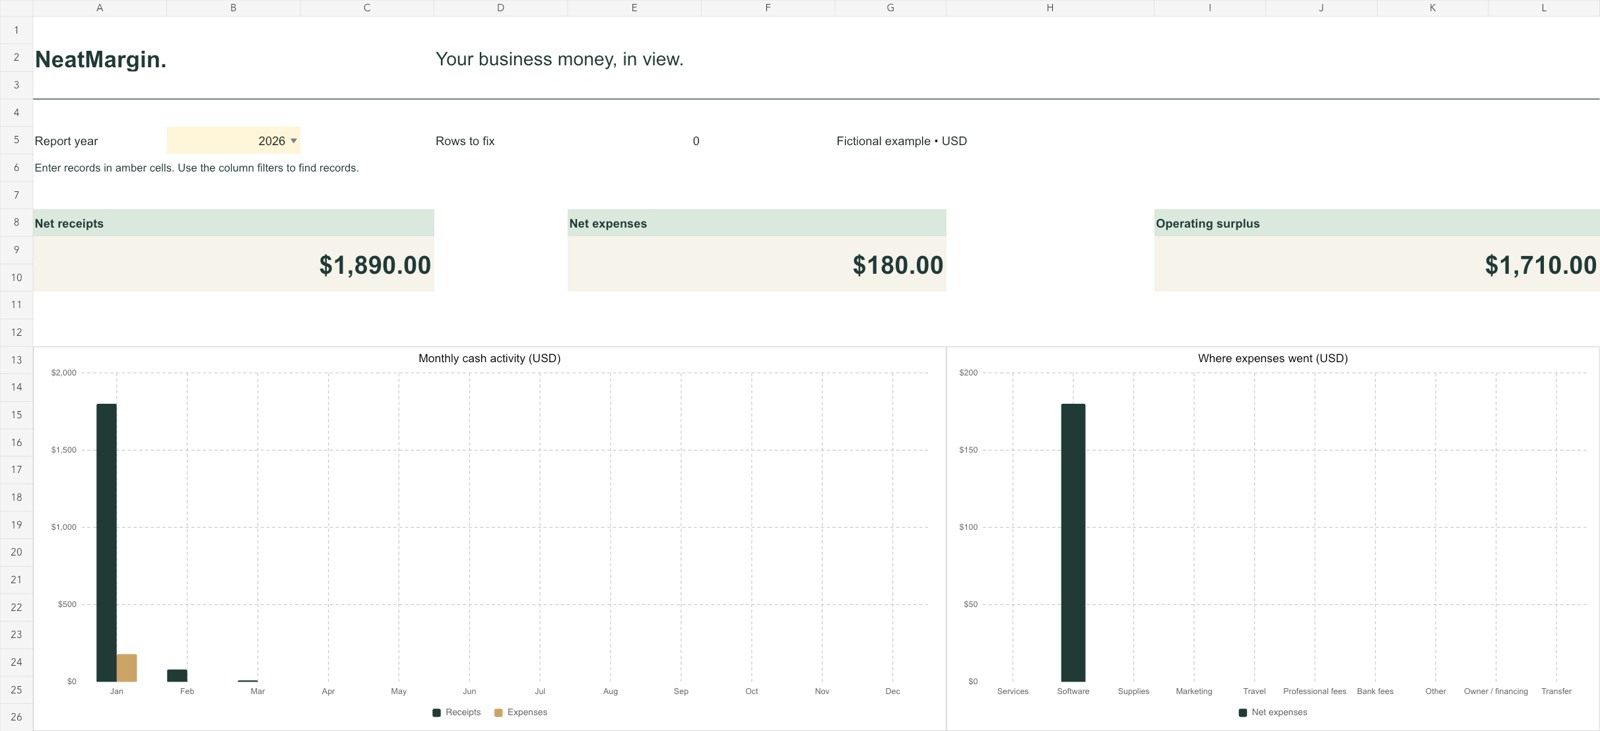Click the February receipts bar

coord(177,676)
